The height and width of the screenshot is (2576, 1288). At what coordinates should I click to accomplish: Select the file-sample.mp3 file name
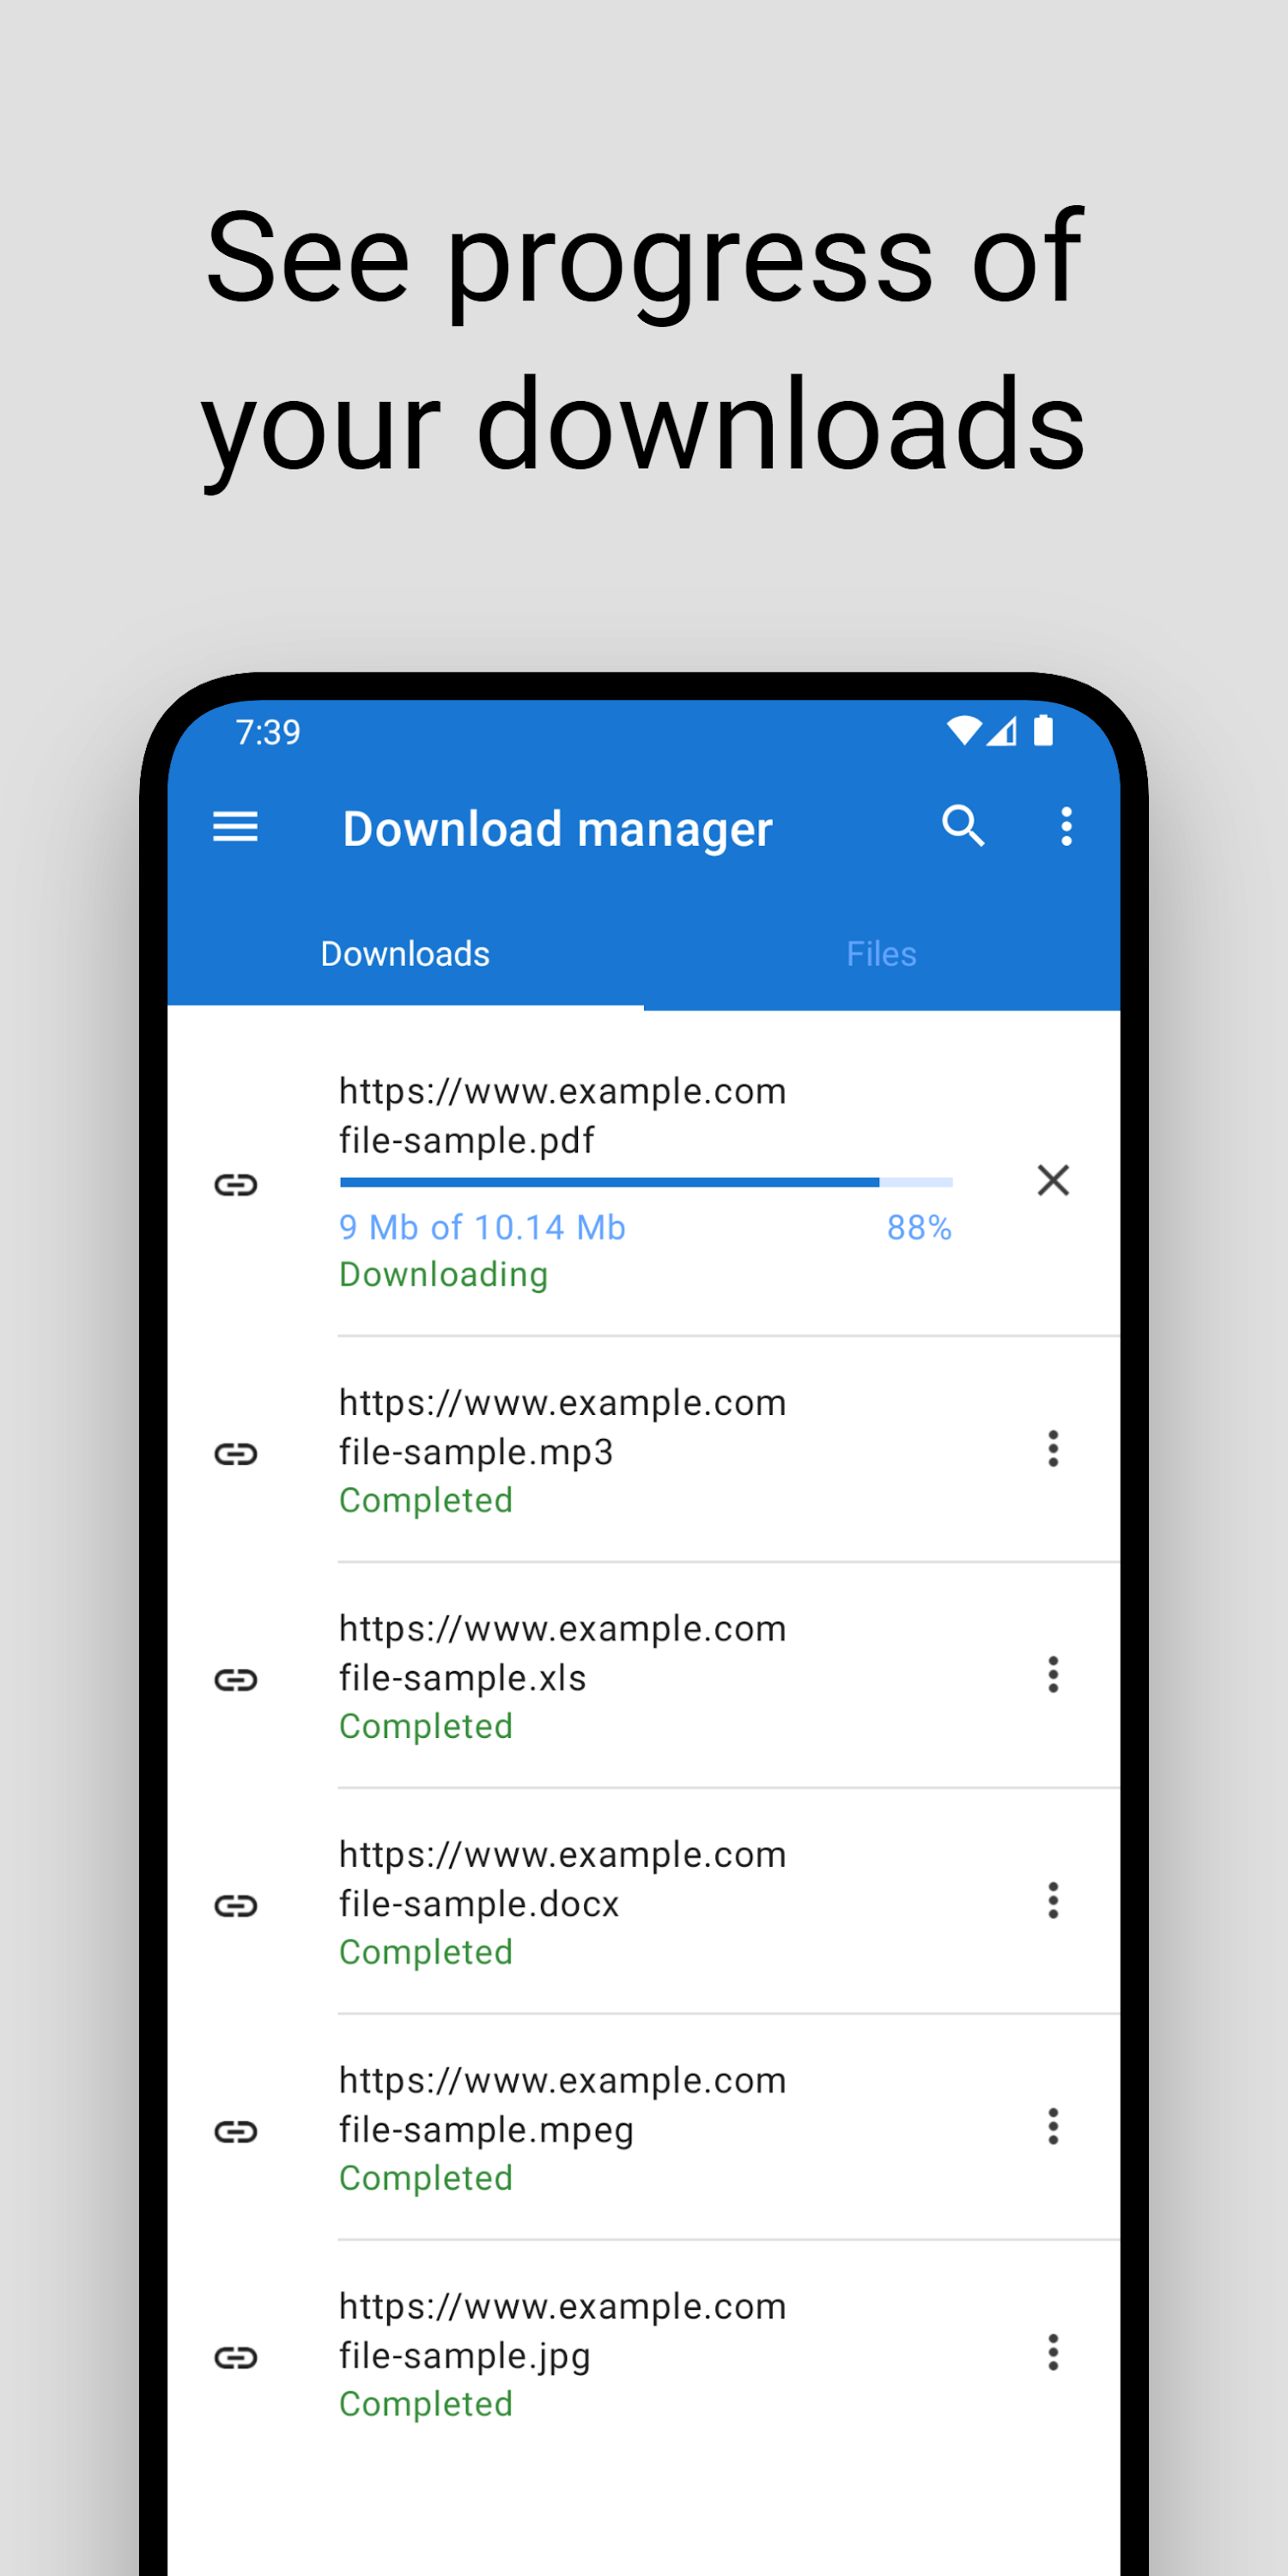click(476, 1453)
